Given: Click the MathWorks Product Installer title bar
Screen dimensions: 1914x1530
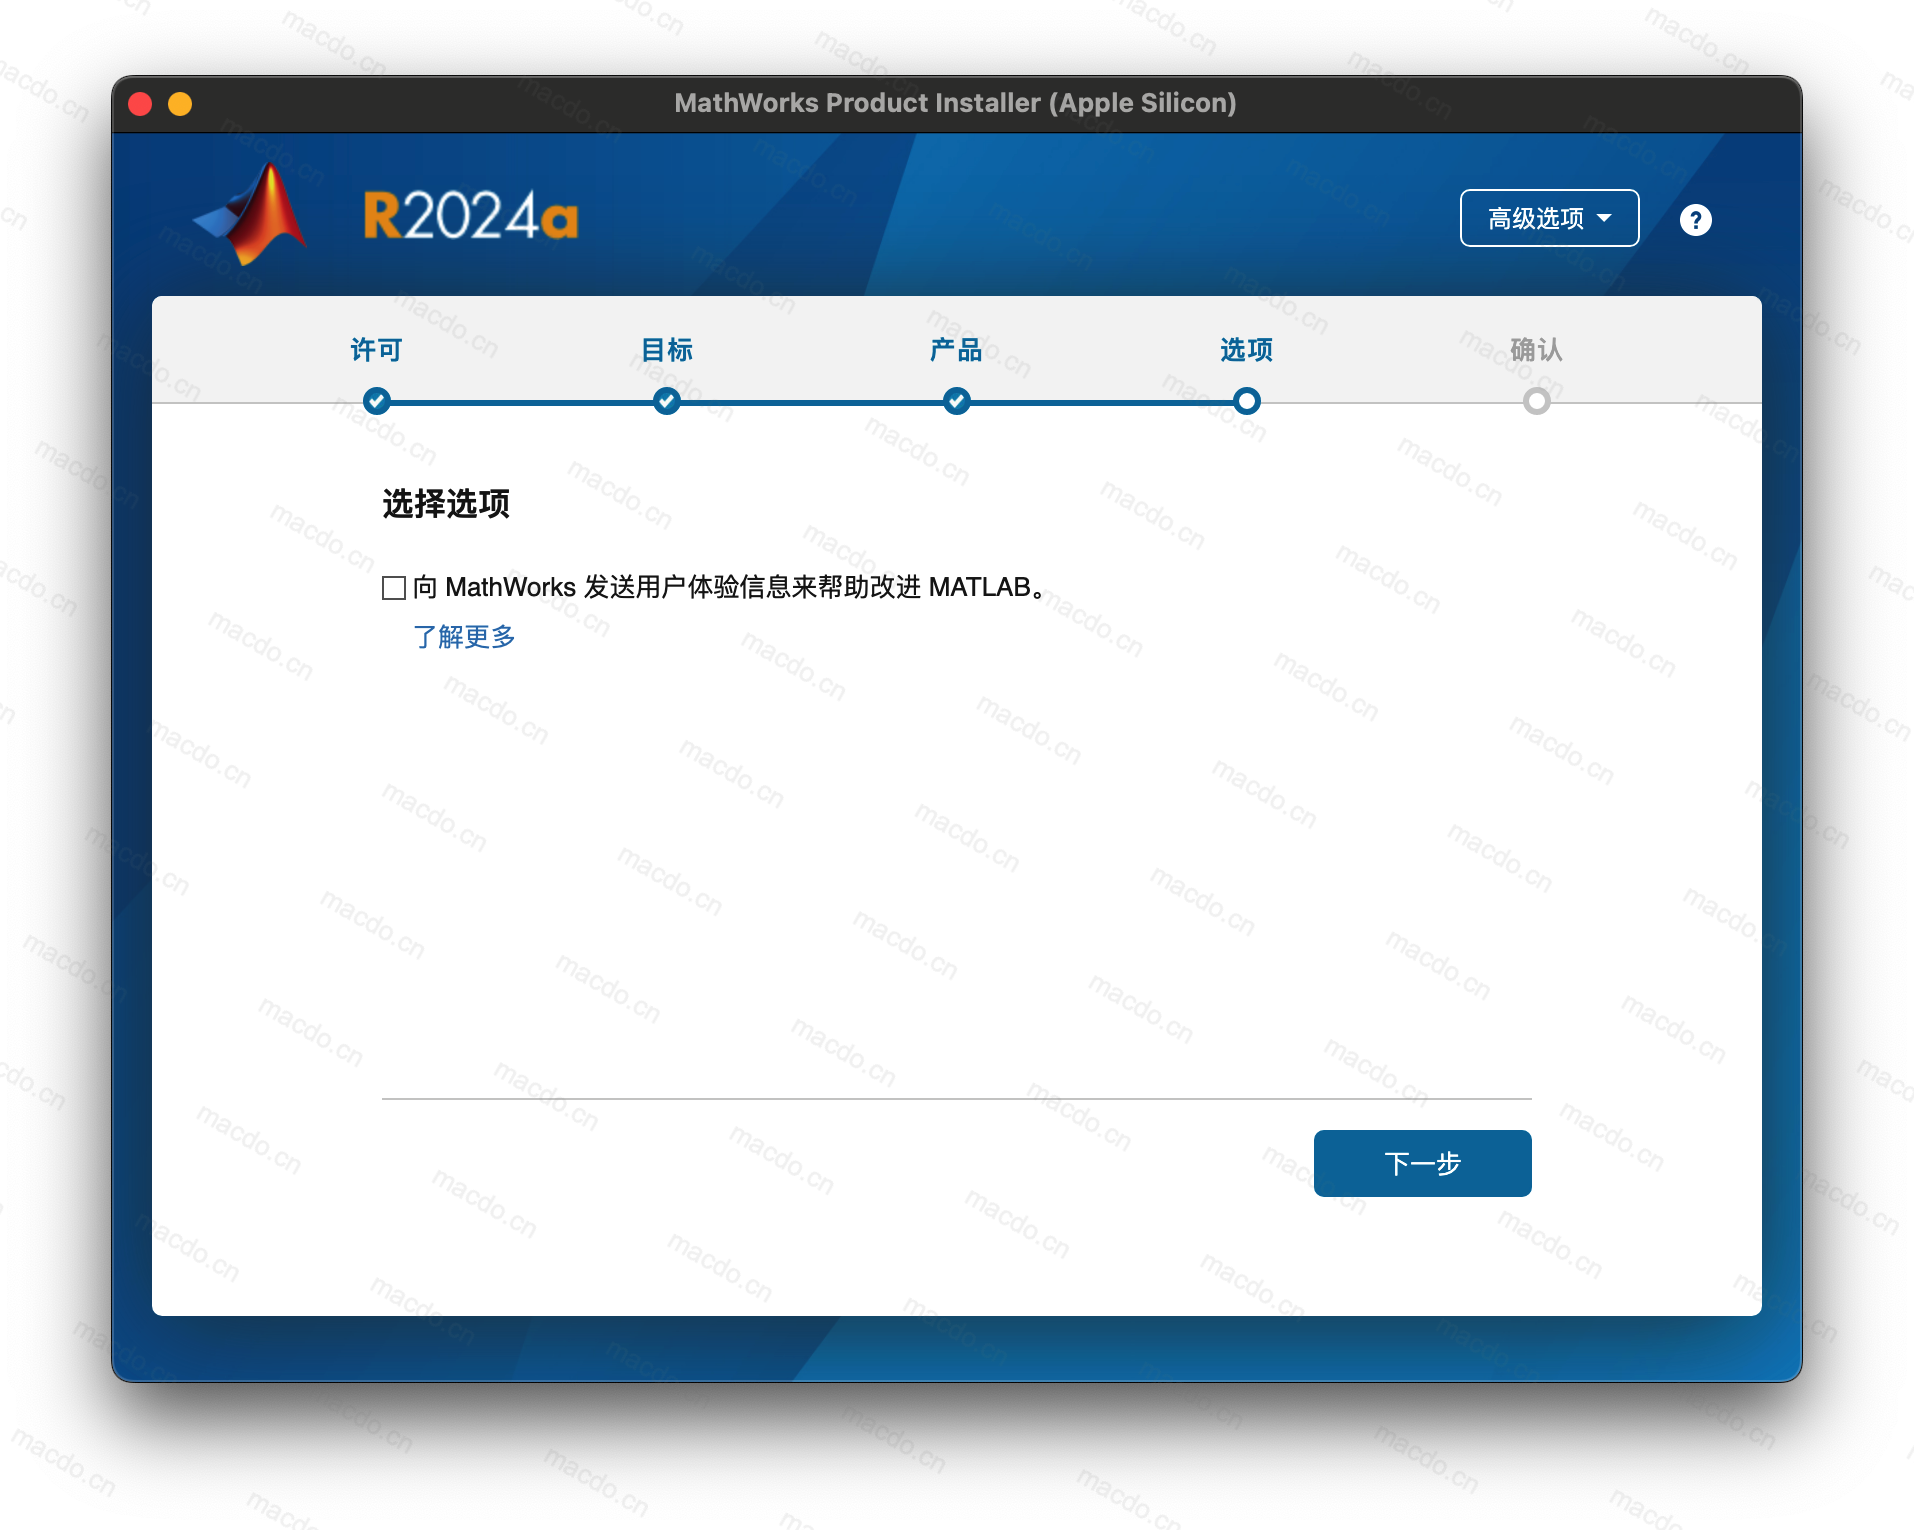Looking at the screenshot, I should (956, 102).
